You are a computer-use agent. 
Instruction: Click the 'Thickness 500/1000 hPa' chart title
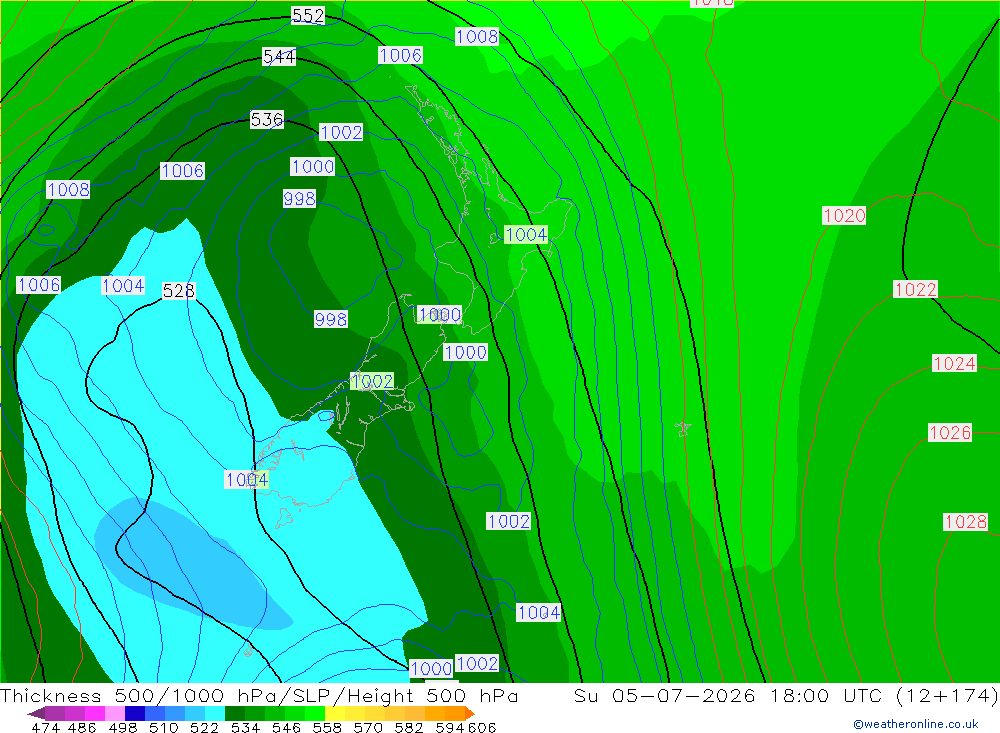click(137, 695)
